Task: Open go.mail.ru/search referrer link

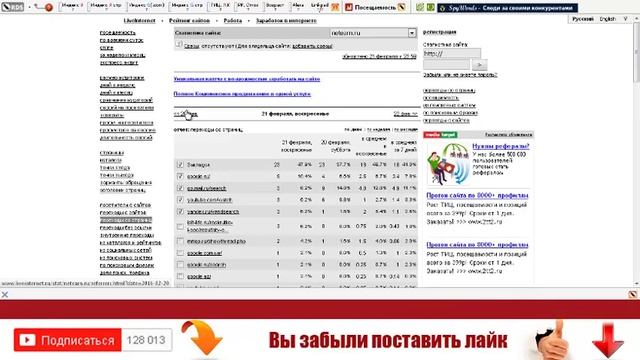Action: (x=207, y=189)
